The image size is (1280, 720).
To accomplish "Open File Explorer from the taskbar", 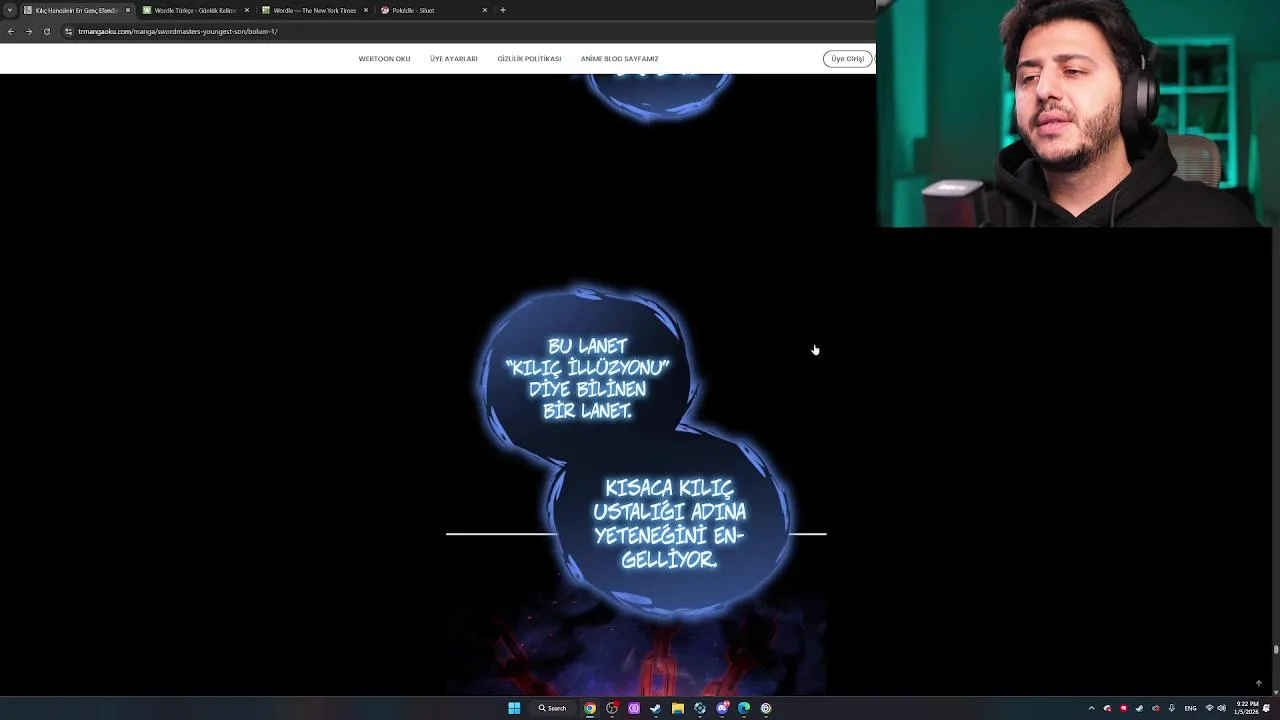I will pyautogui.click(x=677, y=708).
